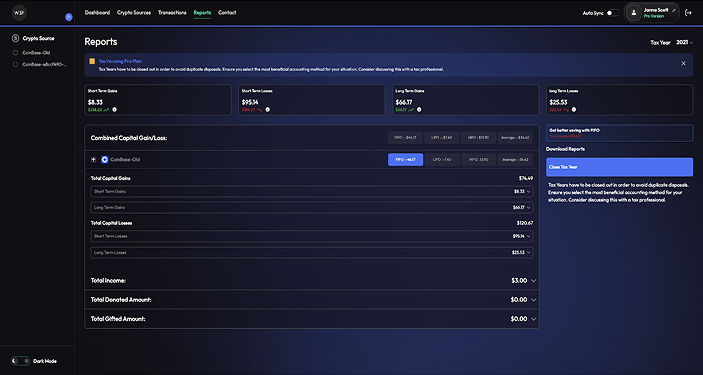Select the Reports tab
Screen dimensions: 703x375
(x=202, y=13)
